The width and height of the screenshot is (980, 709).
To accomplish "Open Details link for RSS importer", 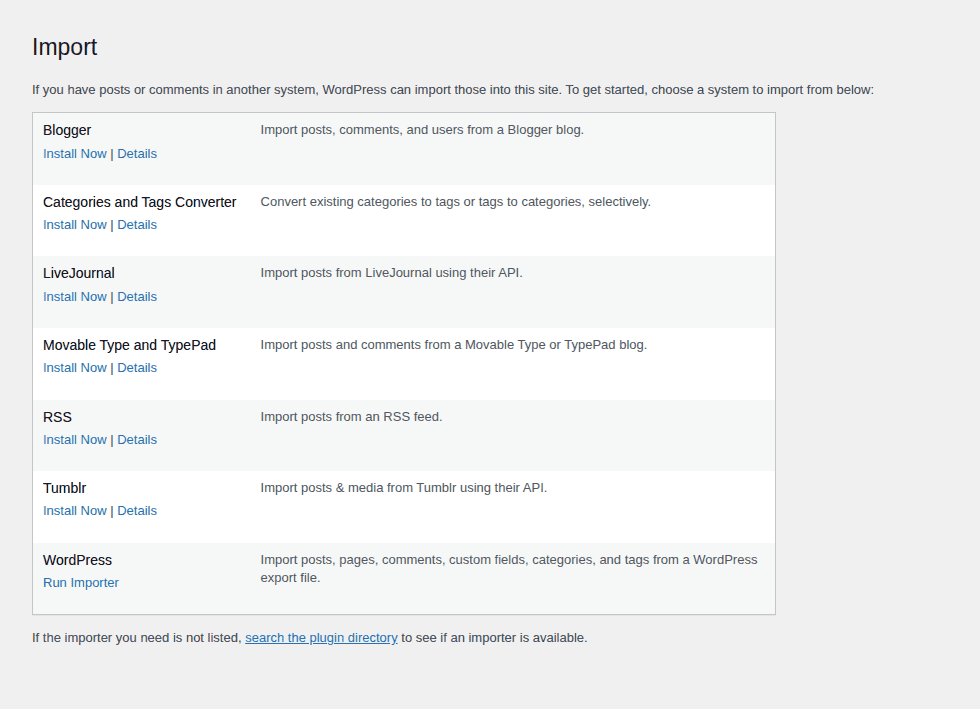I will click(137, 440).
